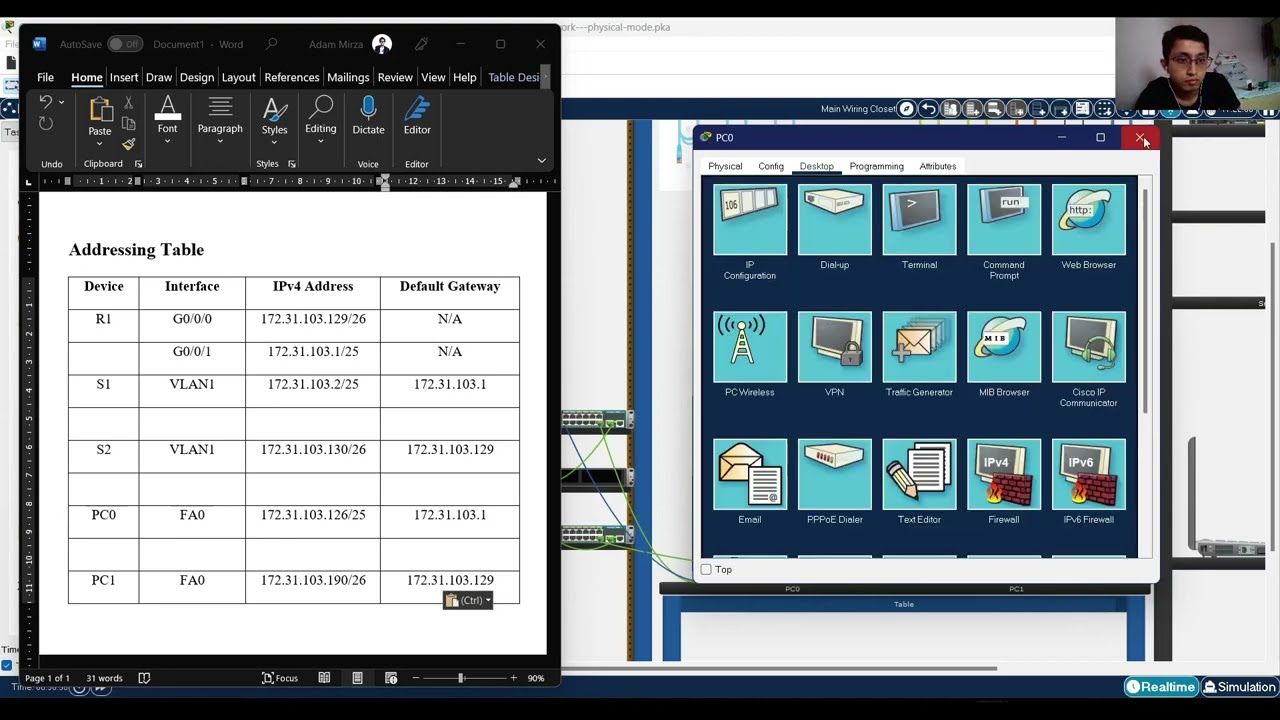Expand Word ribbon display options chevron
The height and width of the screenshot is (720, 1280).
[x=541, y=161]
